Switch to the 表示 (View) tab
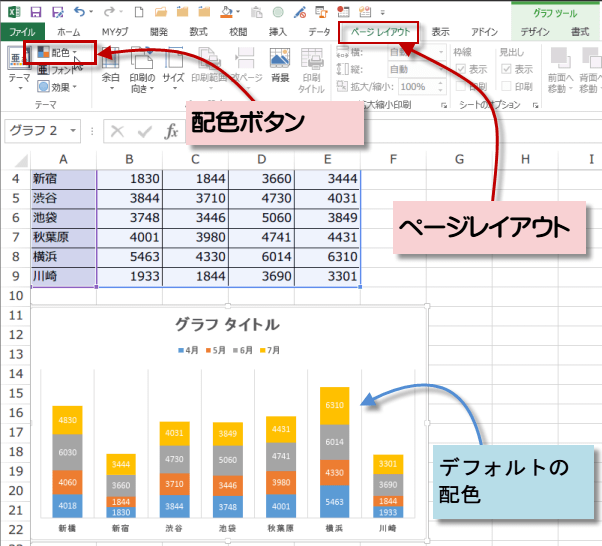 [x=440, y=32]
